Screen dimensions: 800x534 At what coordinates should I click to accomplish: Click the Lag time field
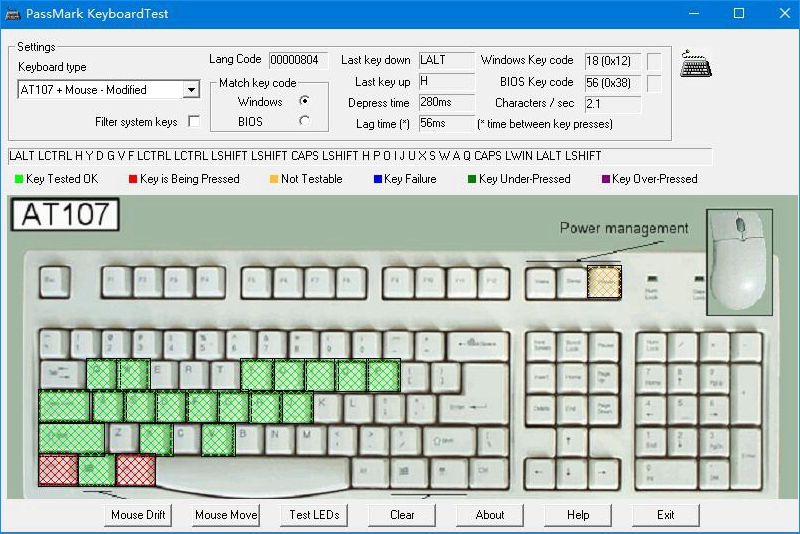pos(446,123)
